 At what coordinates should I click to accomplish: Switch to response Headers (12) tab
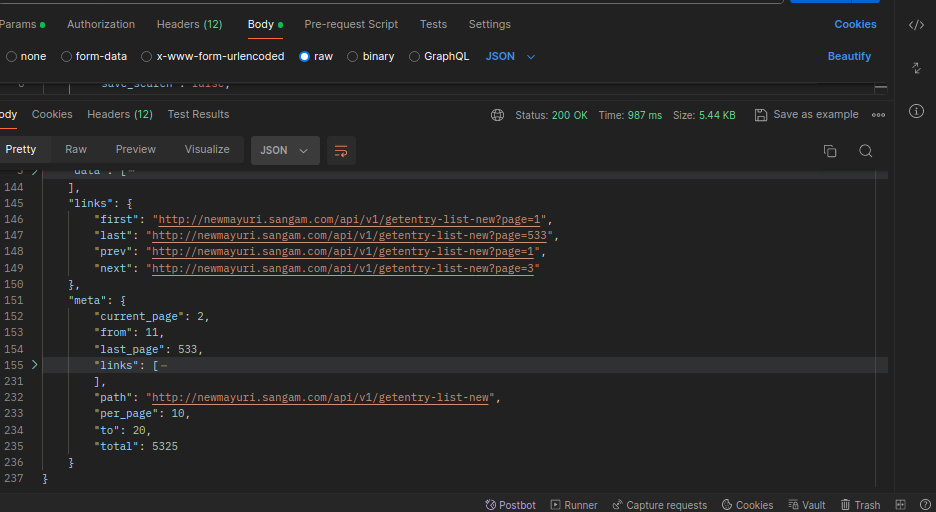(x=120, y=115)
